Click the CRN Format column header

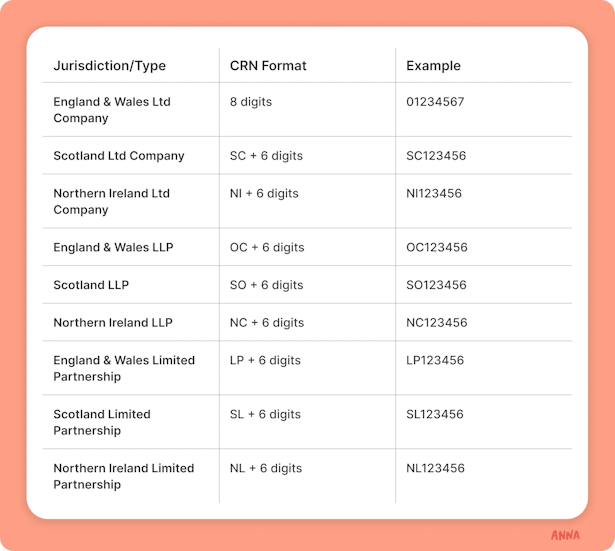pyautogui.click(x=268, y=65)
